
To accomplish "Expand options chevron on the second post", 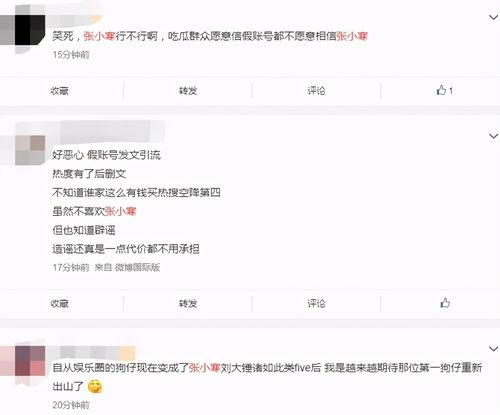I will 493,136.
